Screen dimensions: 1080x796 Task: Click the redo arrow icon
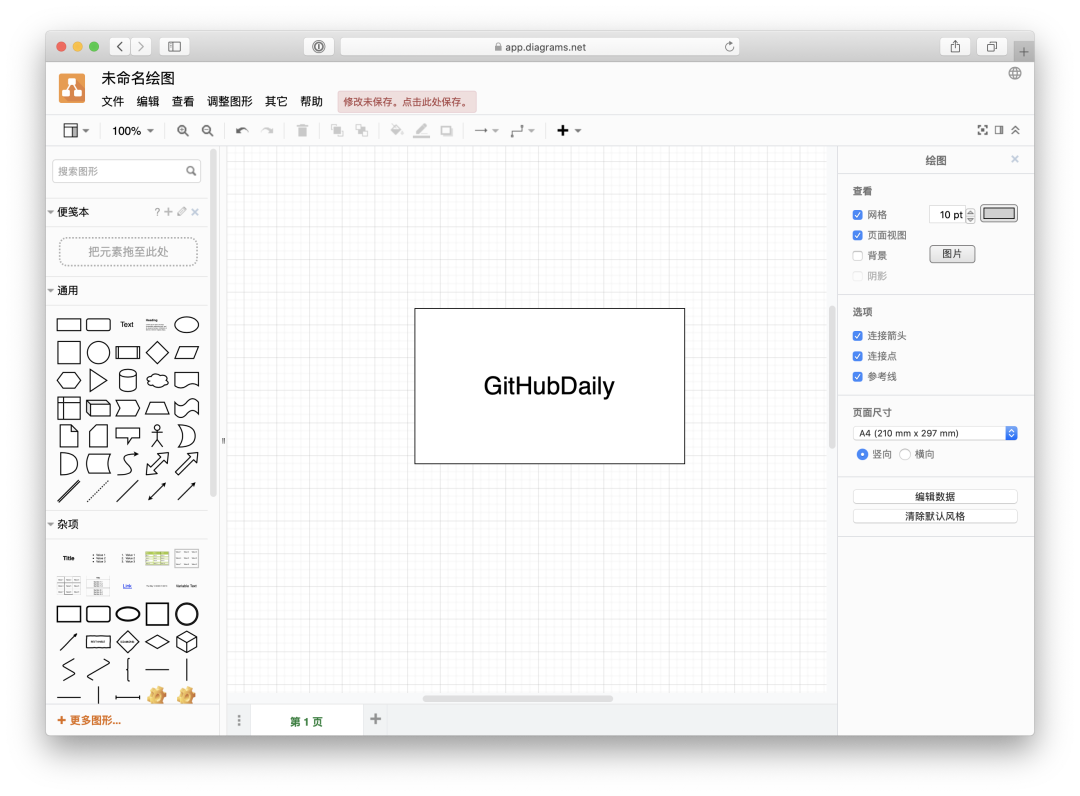[x=267, y=131]
